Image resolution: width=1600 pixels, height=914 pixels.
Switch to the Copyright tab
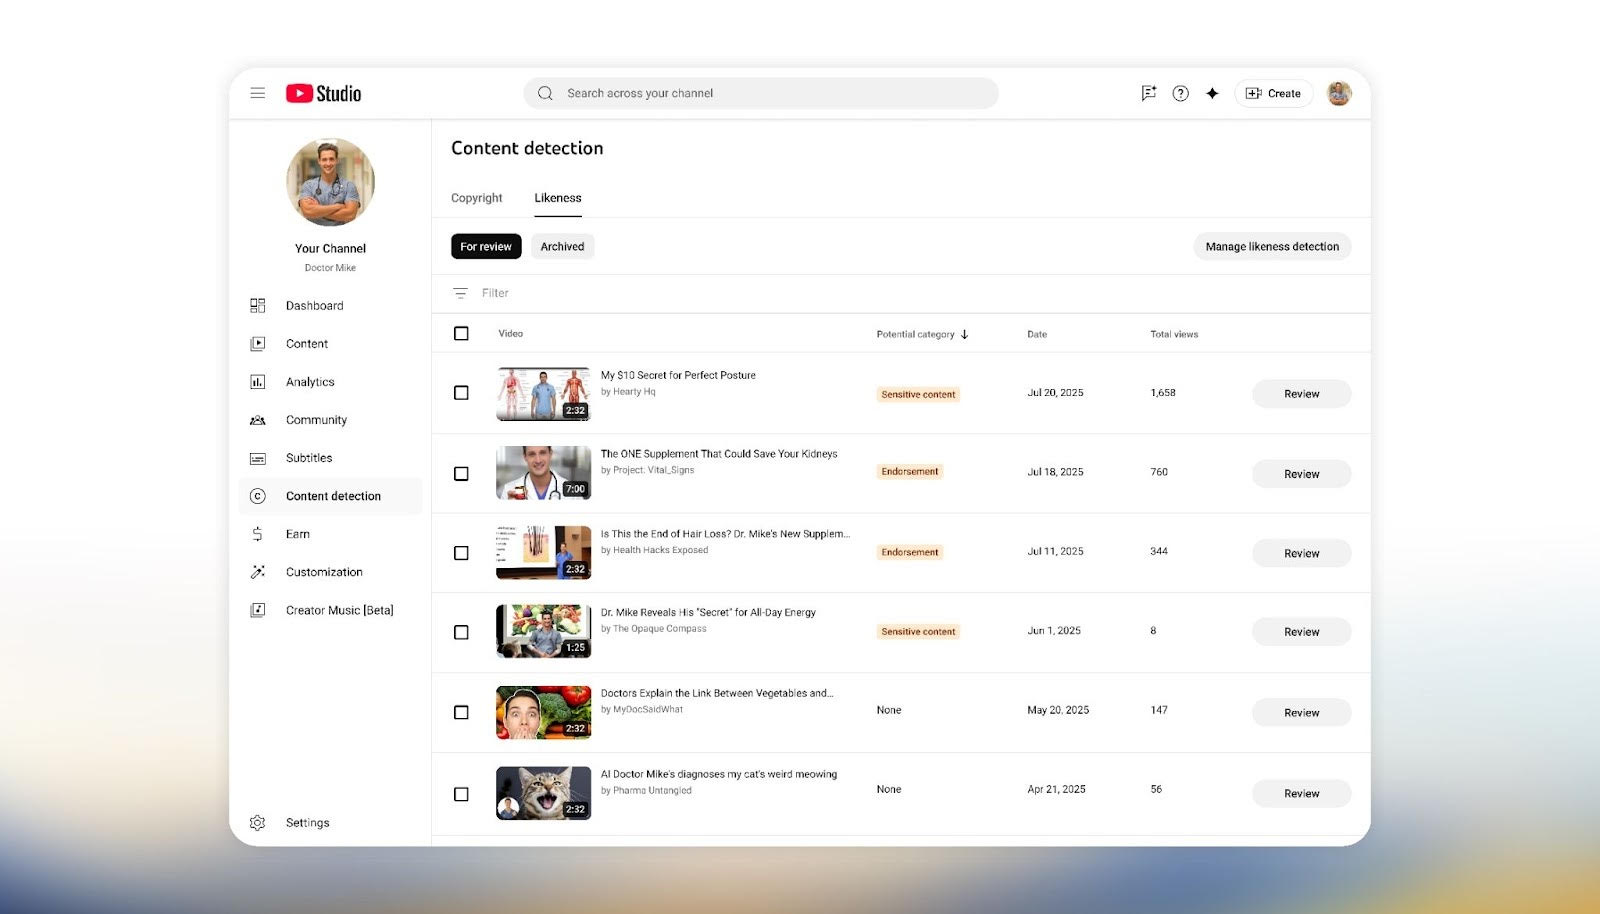(476, 198)
